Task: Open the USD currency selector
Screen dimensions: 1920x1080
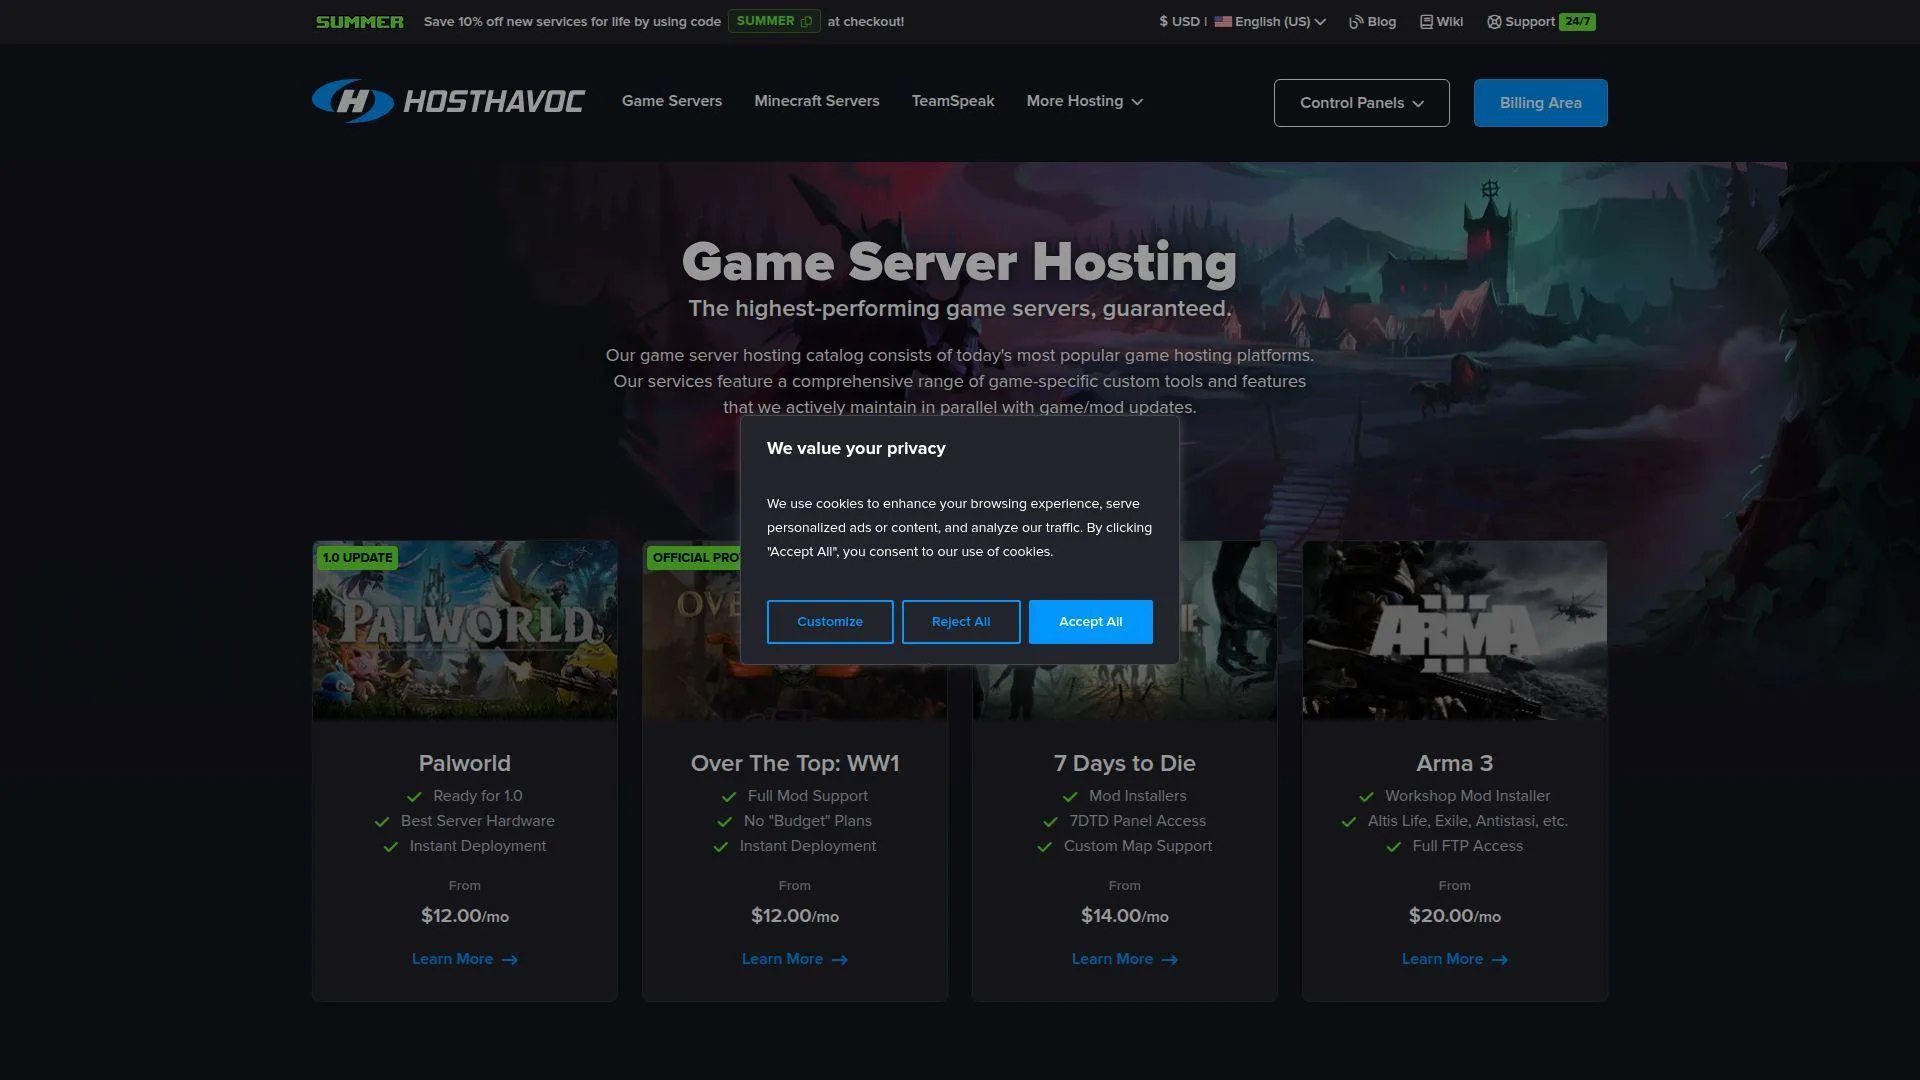Action: 1179,21
